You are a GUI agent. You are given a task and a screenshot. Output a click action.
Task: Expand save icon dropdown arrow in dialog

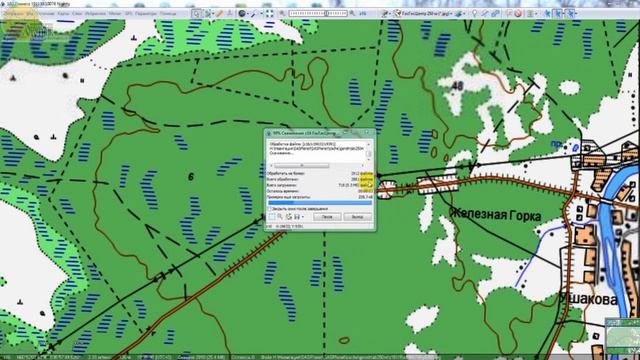point(303,217)
